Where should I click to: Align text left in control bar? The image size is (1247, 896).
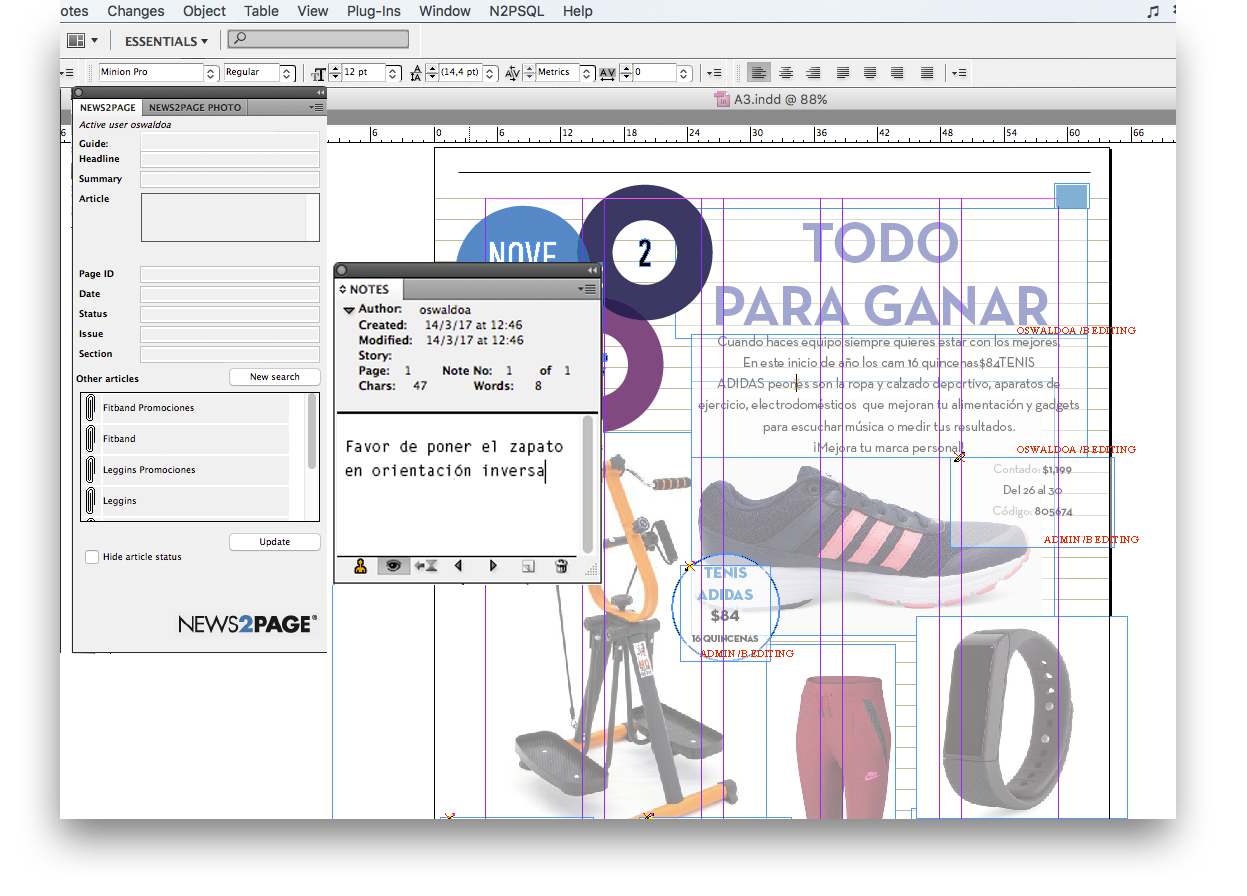pos(760,73)
